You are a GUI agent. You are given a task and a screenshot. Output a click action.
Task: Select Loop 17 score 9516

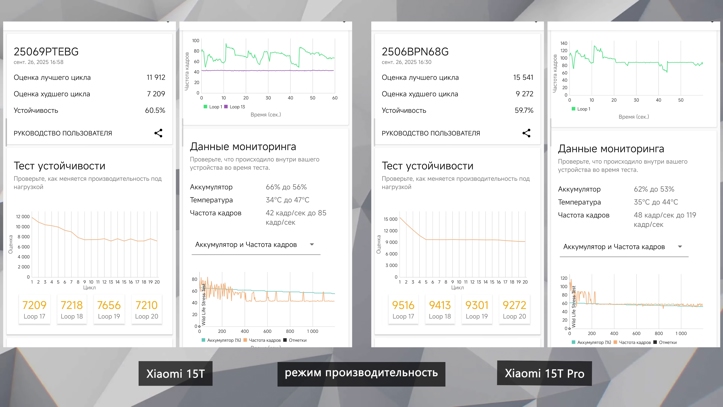click(403, 309)
